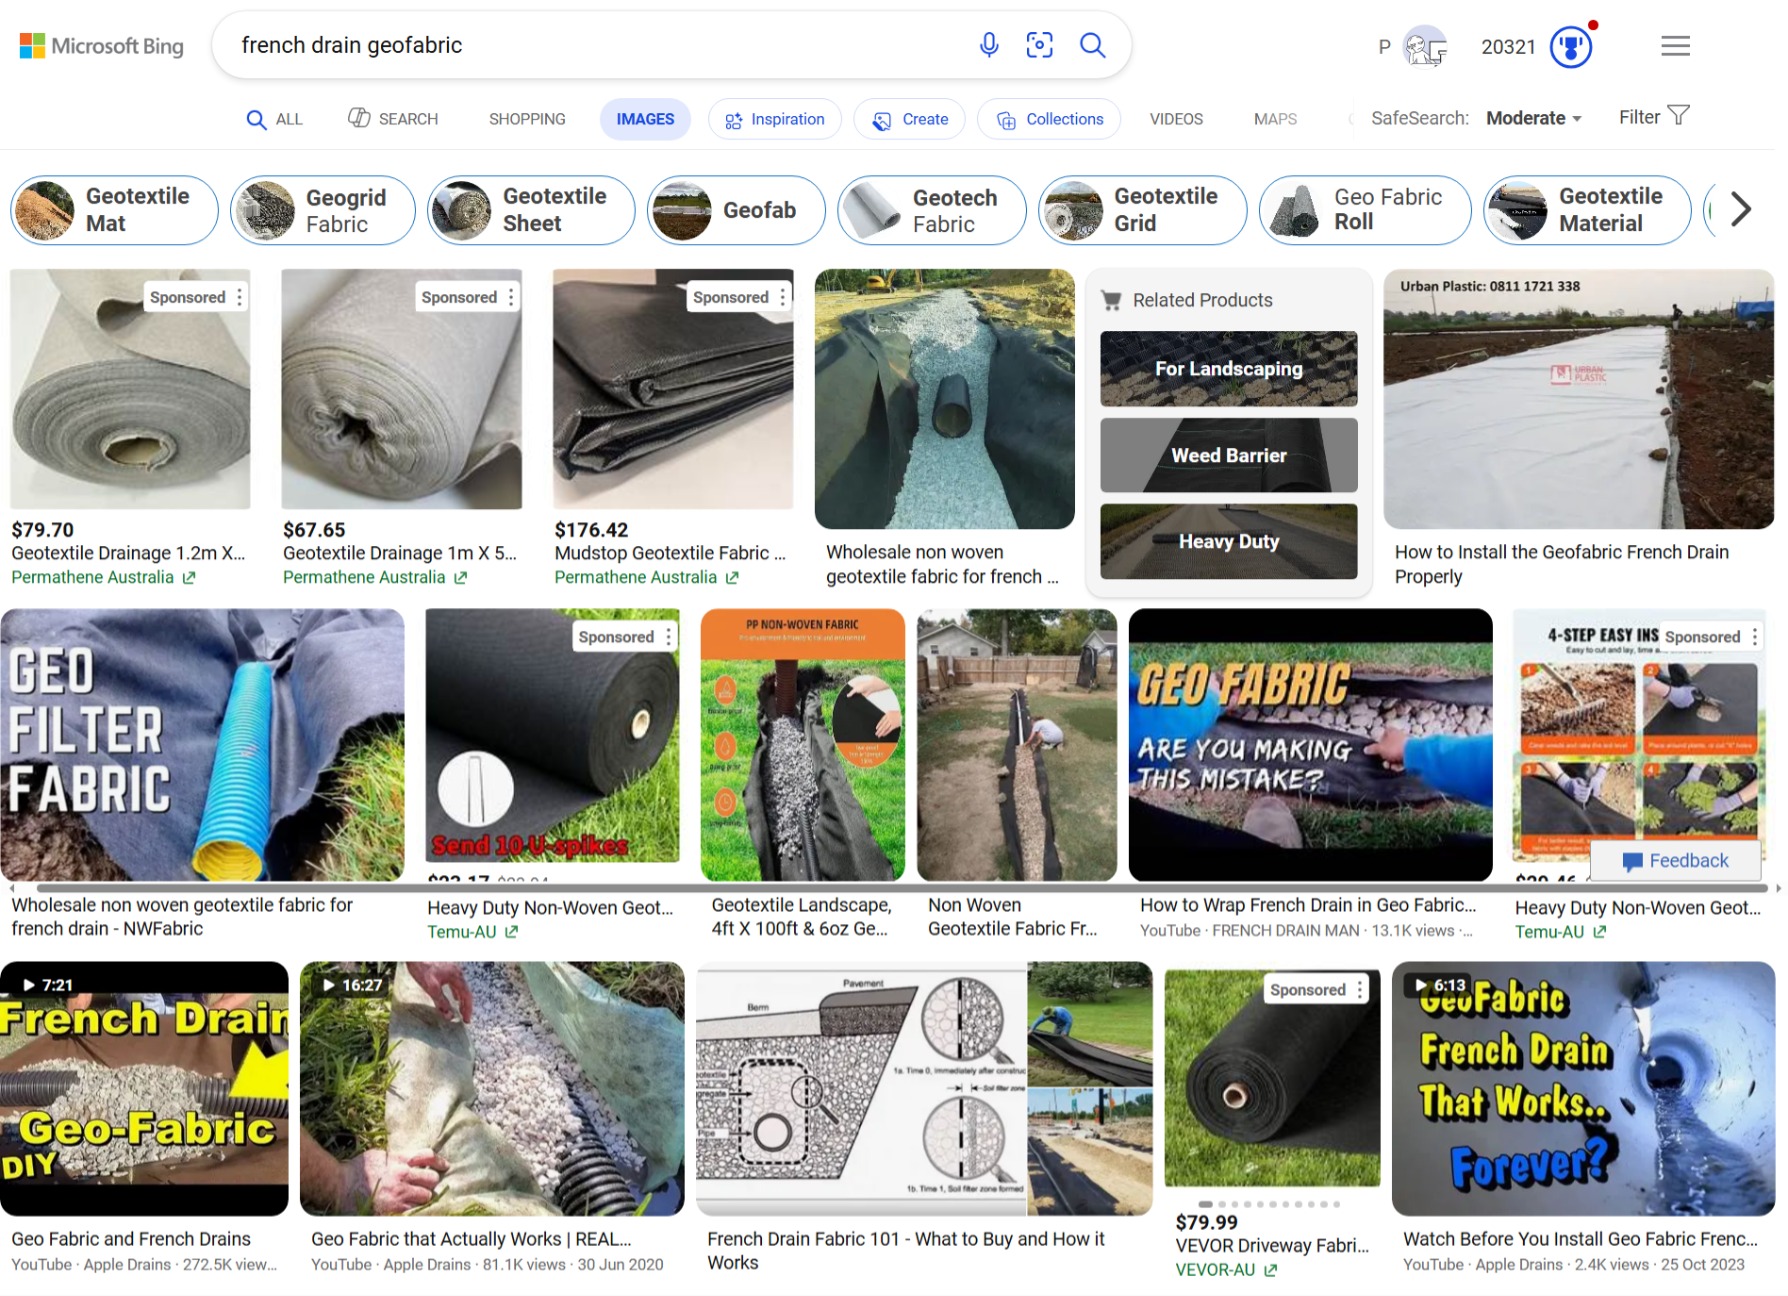Click the Feedback button
The height and width of the screenshot is (1296, 1788).
click(x=1675, y=861)
